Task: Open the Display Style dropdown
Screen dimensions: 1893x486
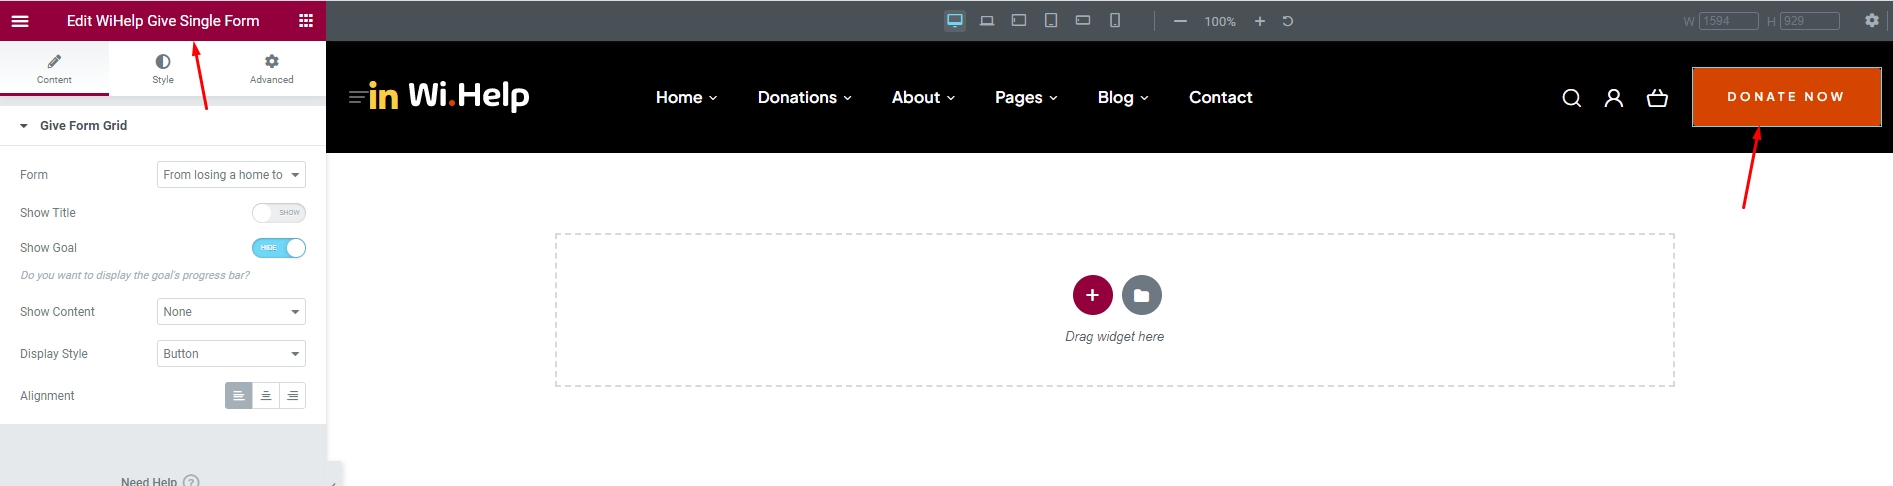Action: point(231,354)
